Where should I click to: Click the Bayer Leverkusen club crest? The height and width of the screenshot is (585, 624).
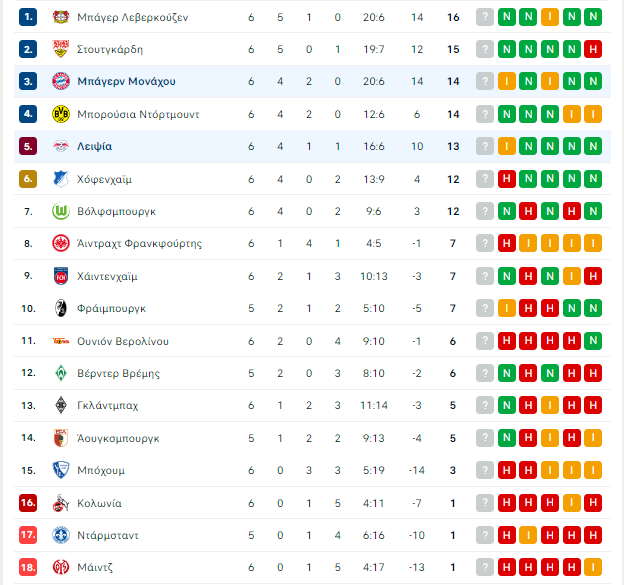click(x=61, y=17)
